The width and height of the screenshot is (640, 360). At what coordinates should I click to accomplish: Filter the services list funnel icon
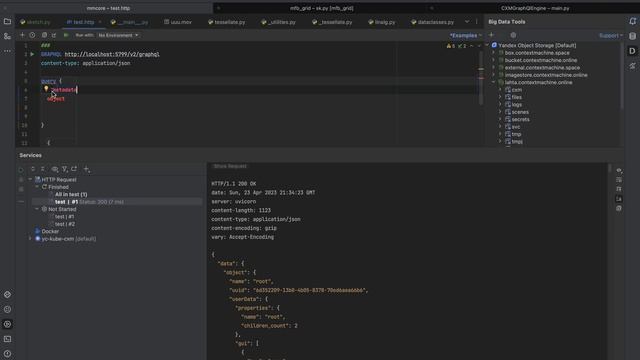(x=64, y=169)
